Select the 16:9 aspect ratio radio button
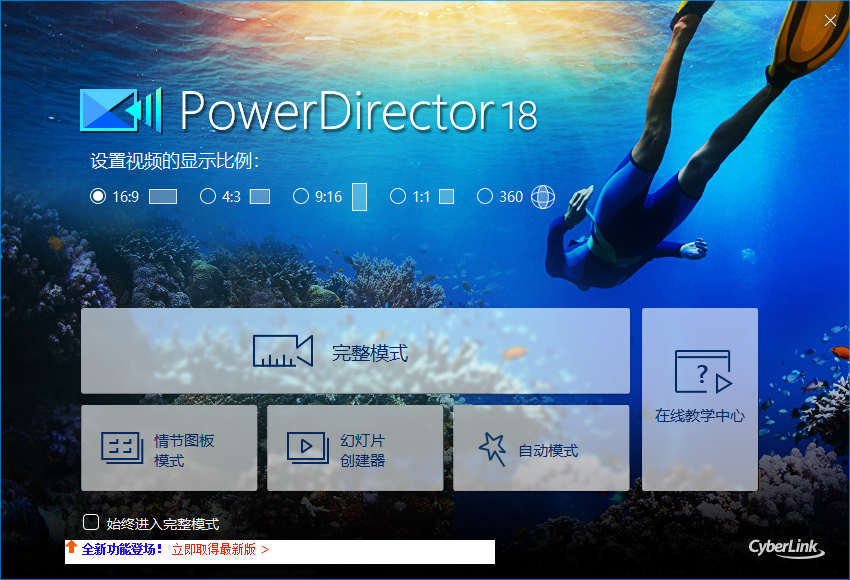 (x=98, y=196)
